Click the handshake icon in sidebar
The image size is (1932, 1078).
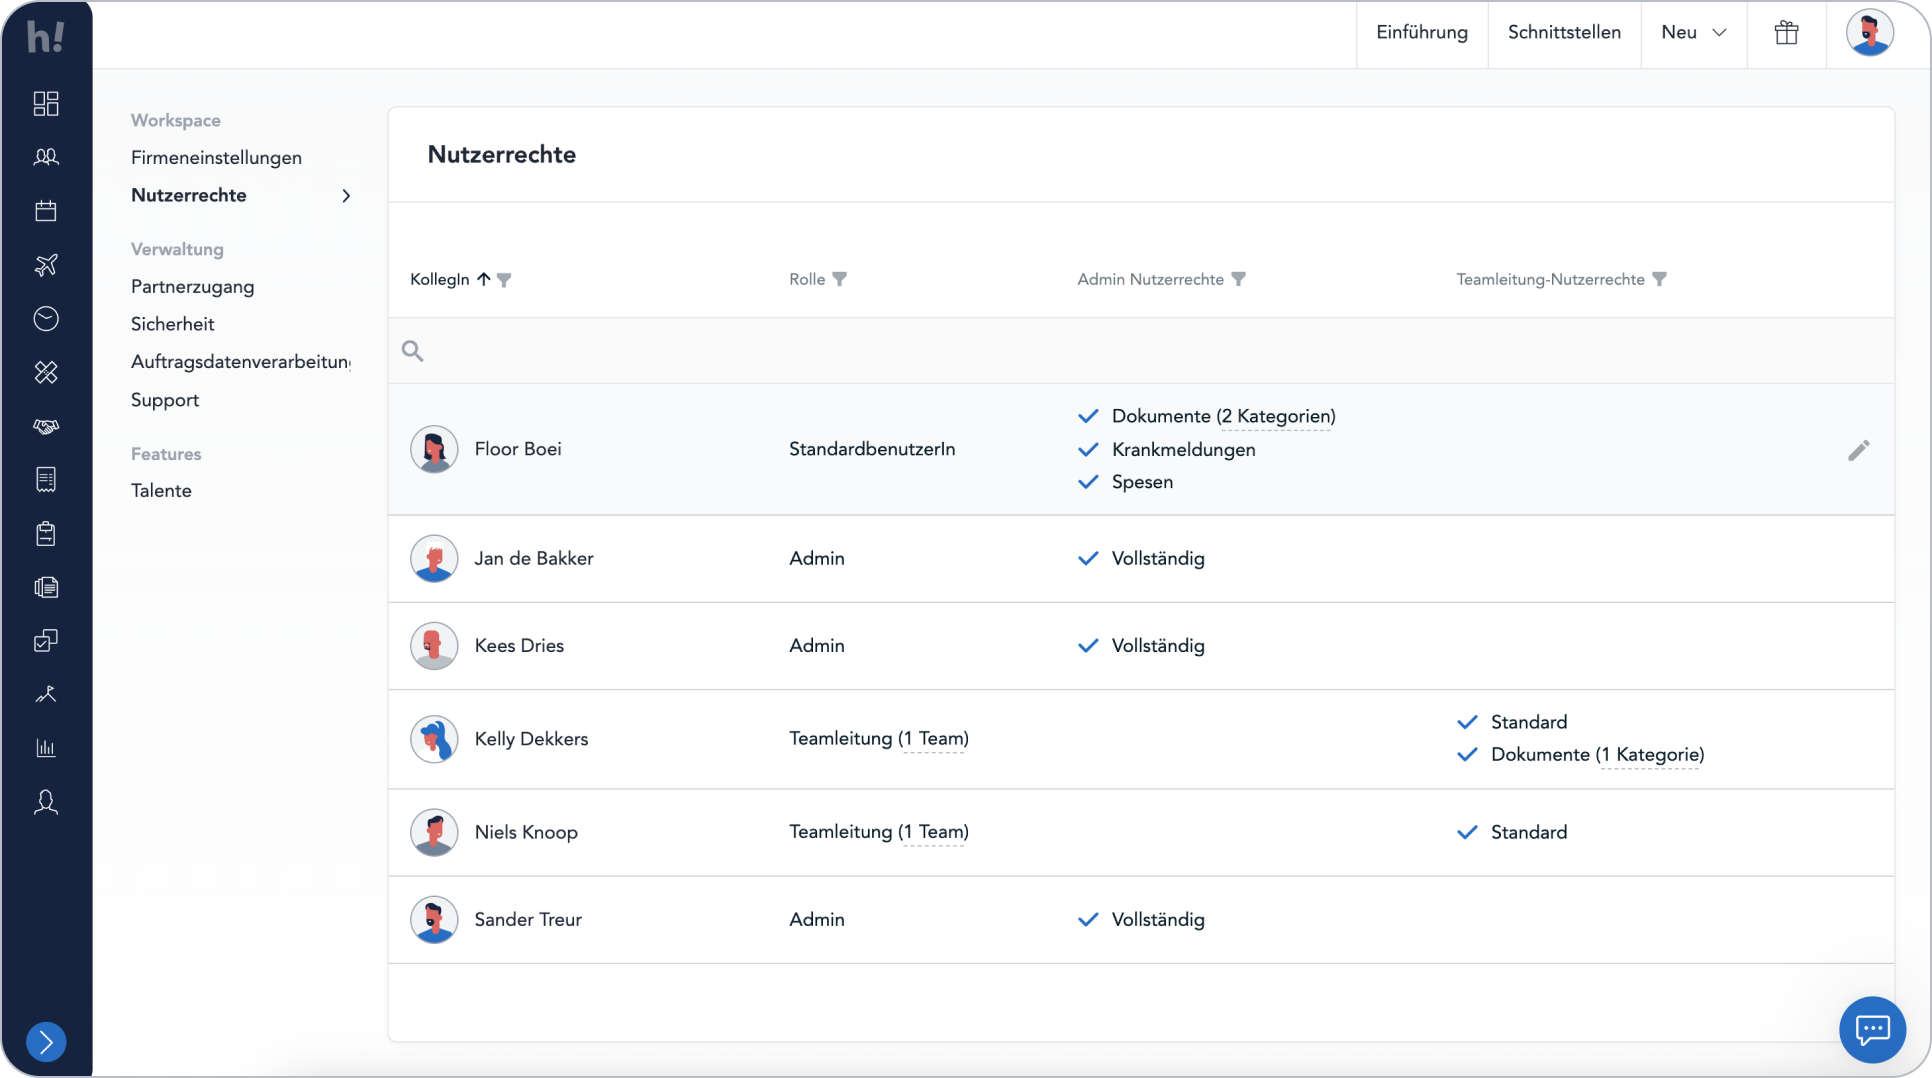click(46, 427)
